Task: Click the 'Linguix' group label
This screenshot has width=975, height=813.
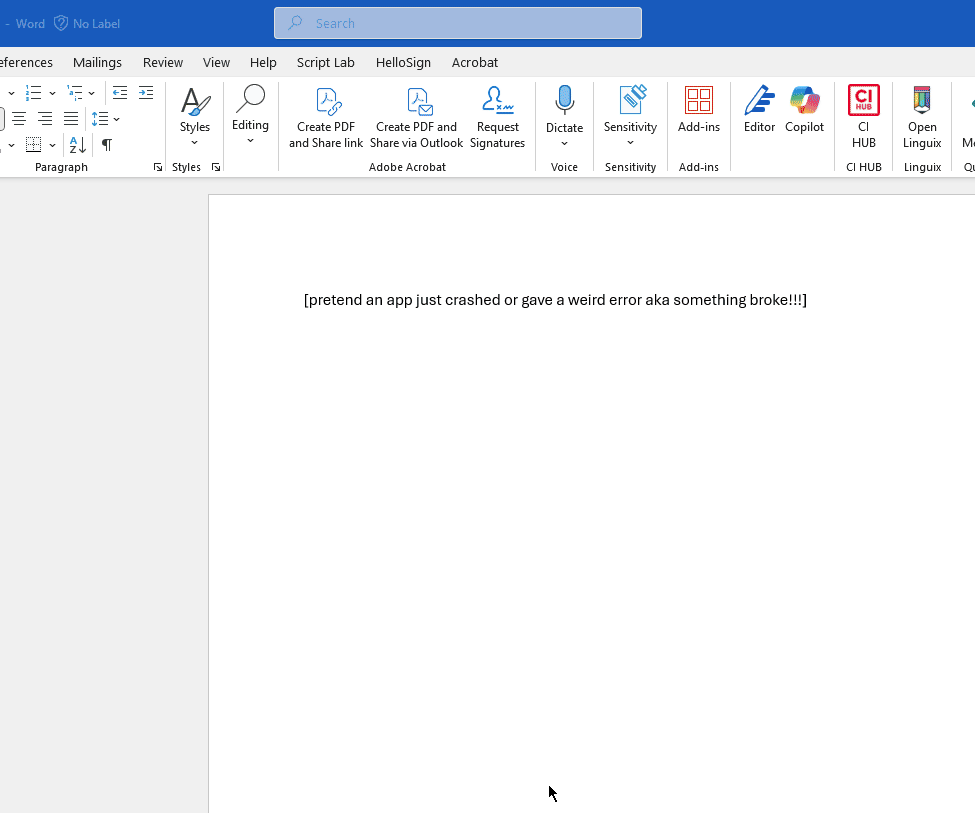Action: coord(922,167)
